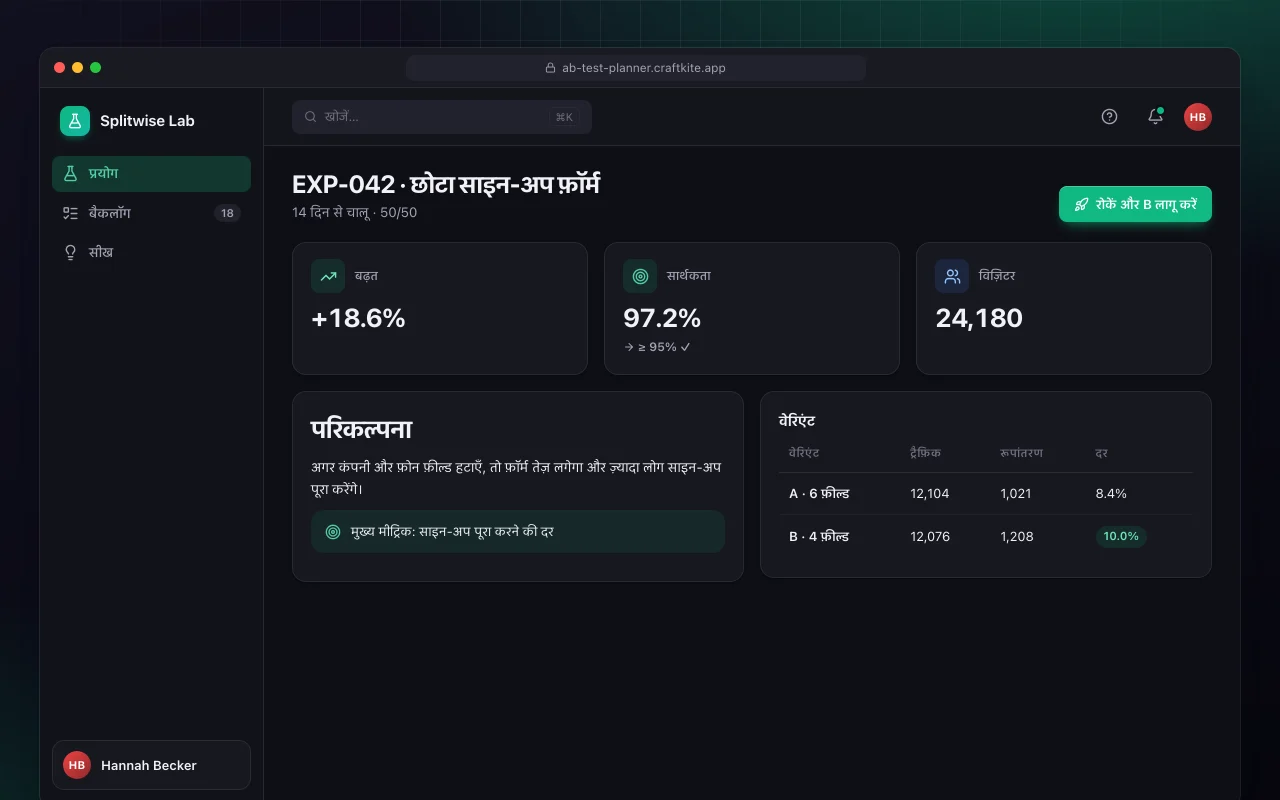Click rocket icon on apply button
The image size is (1280, 800).
tap(1081, 204)
